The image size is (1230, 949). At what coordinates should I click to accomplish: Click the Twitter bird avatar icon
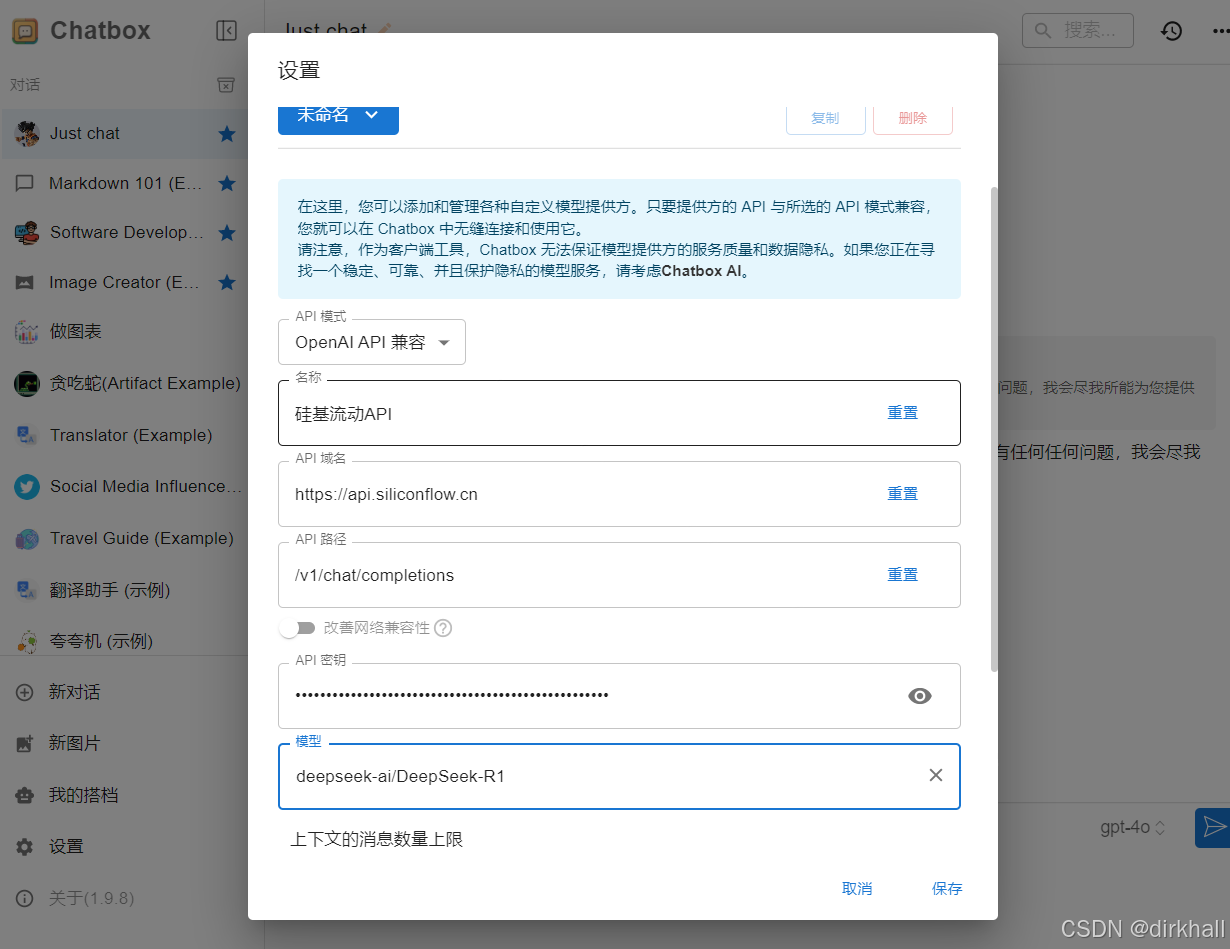26,487
